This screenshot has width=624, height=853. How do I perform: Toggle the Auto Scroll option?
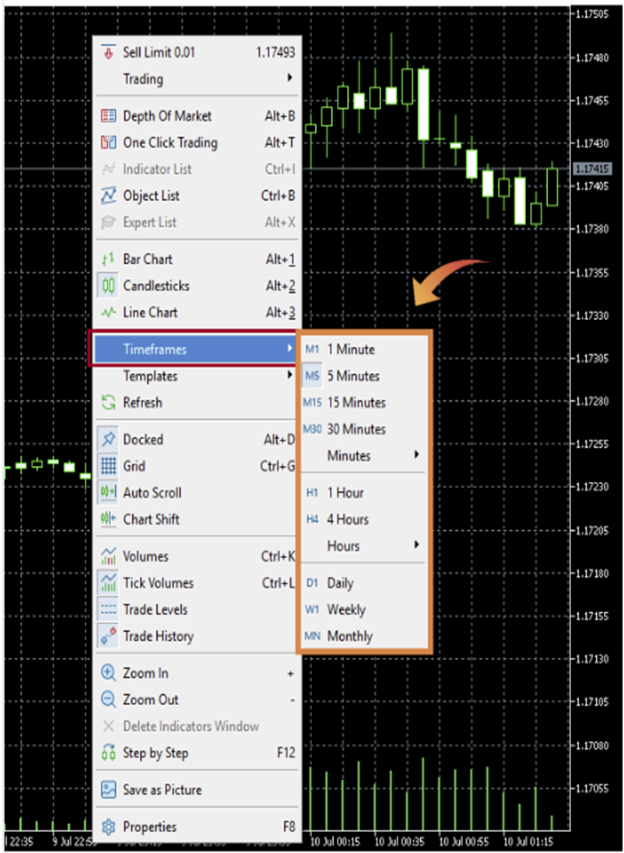pos(152,493)
